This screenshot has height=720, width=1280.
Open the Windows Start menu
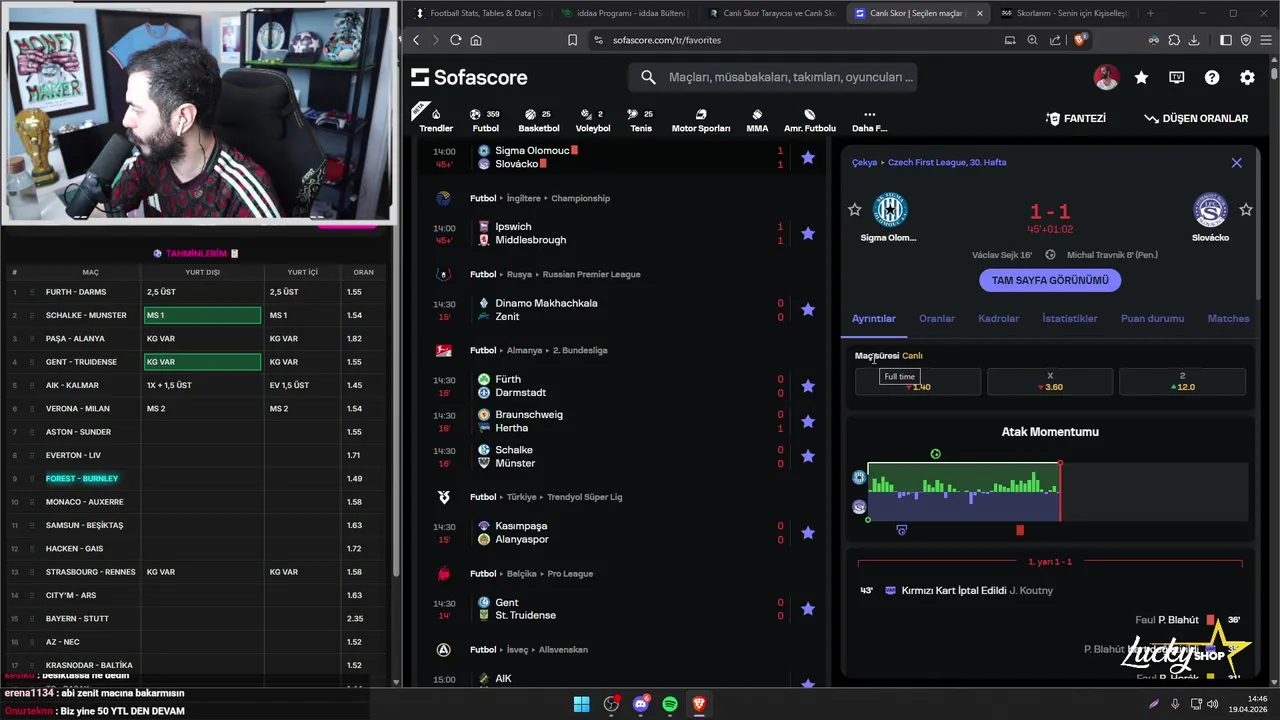point(581,704)
